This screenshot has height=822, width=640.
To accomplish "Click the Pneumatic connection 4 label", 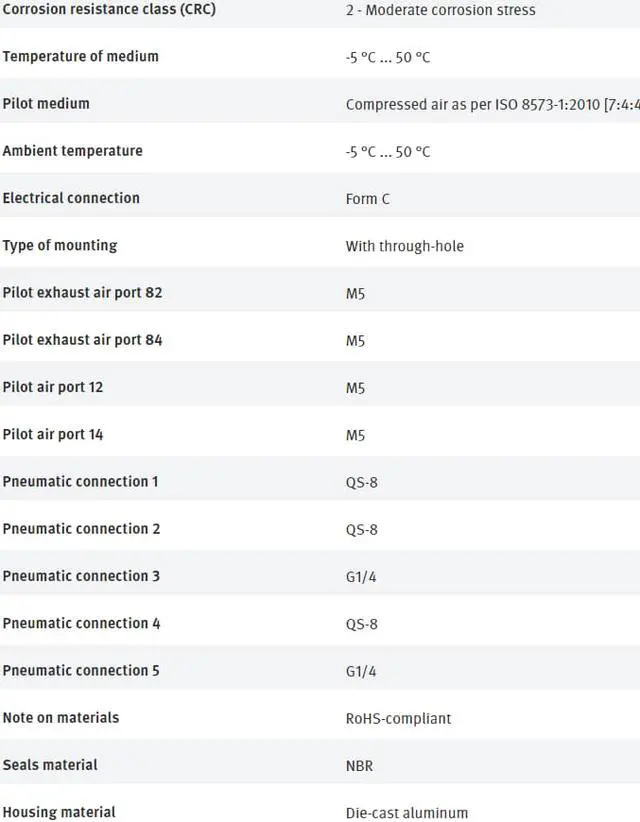I will pyautogui.click(x=81, y=623).
